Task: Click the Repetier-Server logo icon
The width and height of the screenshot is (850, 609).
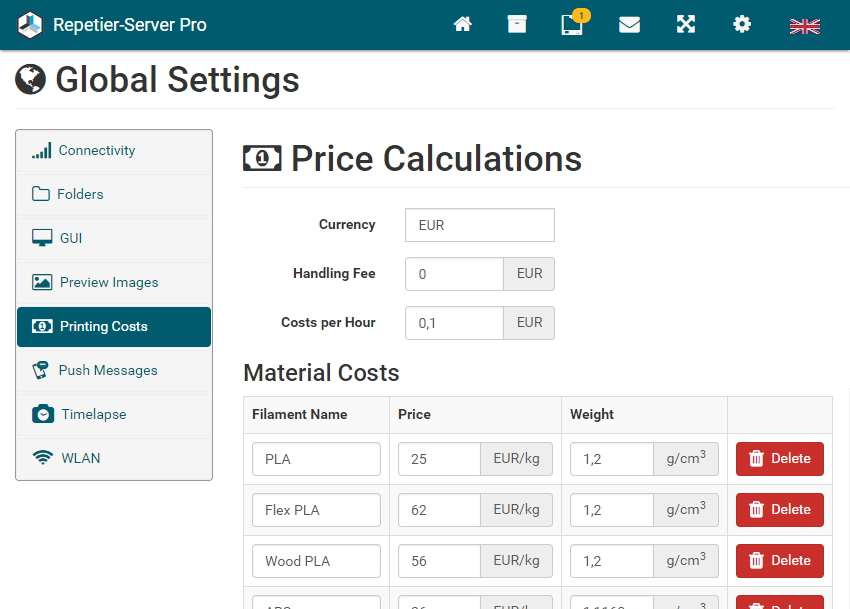Action: click(x=29, y=25)
